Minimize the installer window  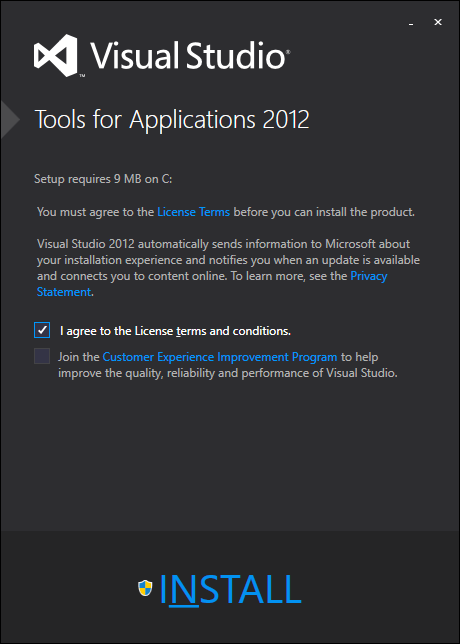coord(411,23)
